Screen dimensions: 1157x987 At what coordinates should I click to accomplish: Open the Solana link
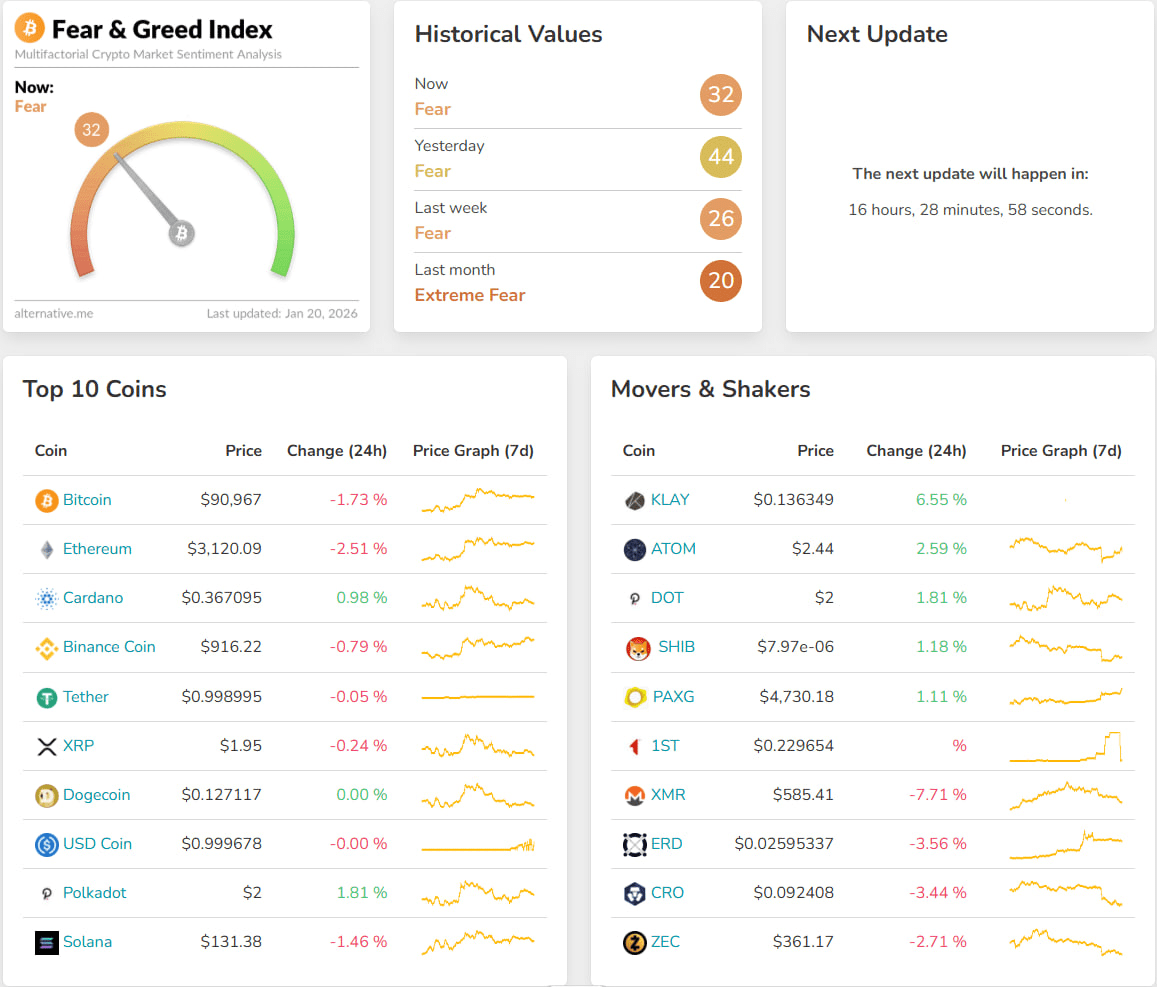click(87, 942)
